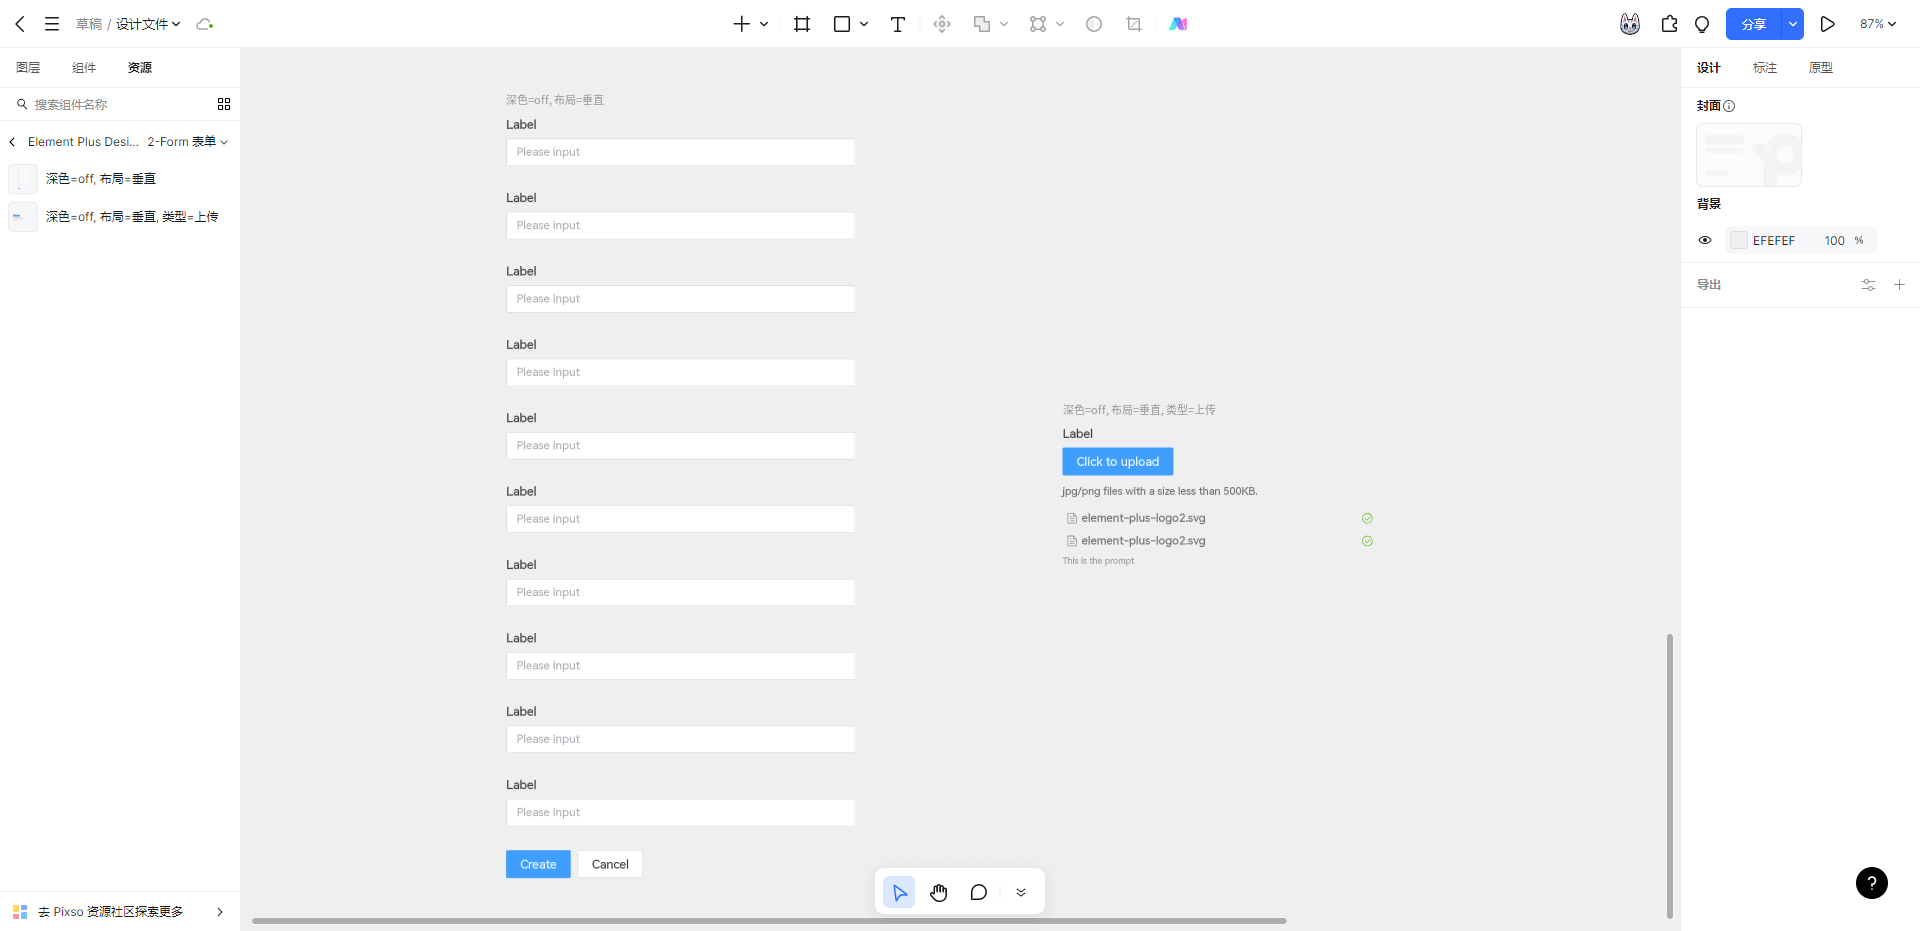Viewport: 1920px width, 931px height.
Task: Switch to the 图层 layers tab
Action: pyautogui.click(x=28, y=68)
